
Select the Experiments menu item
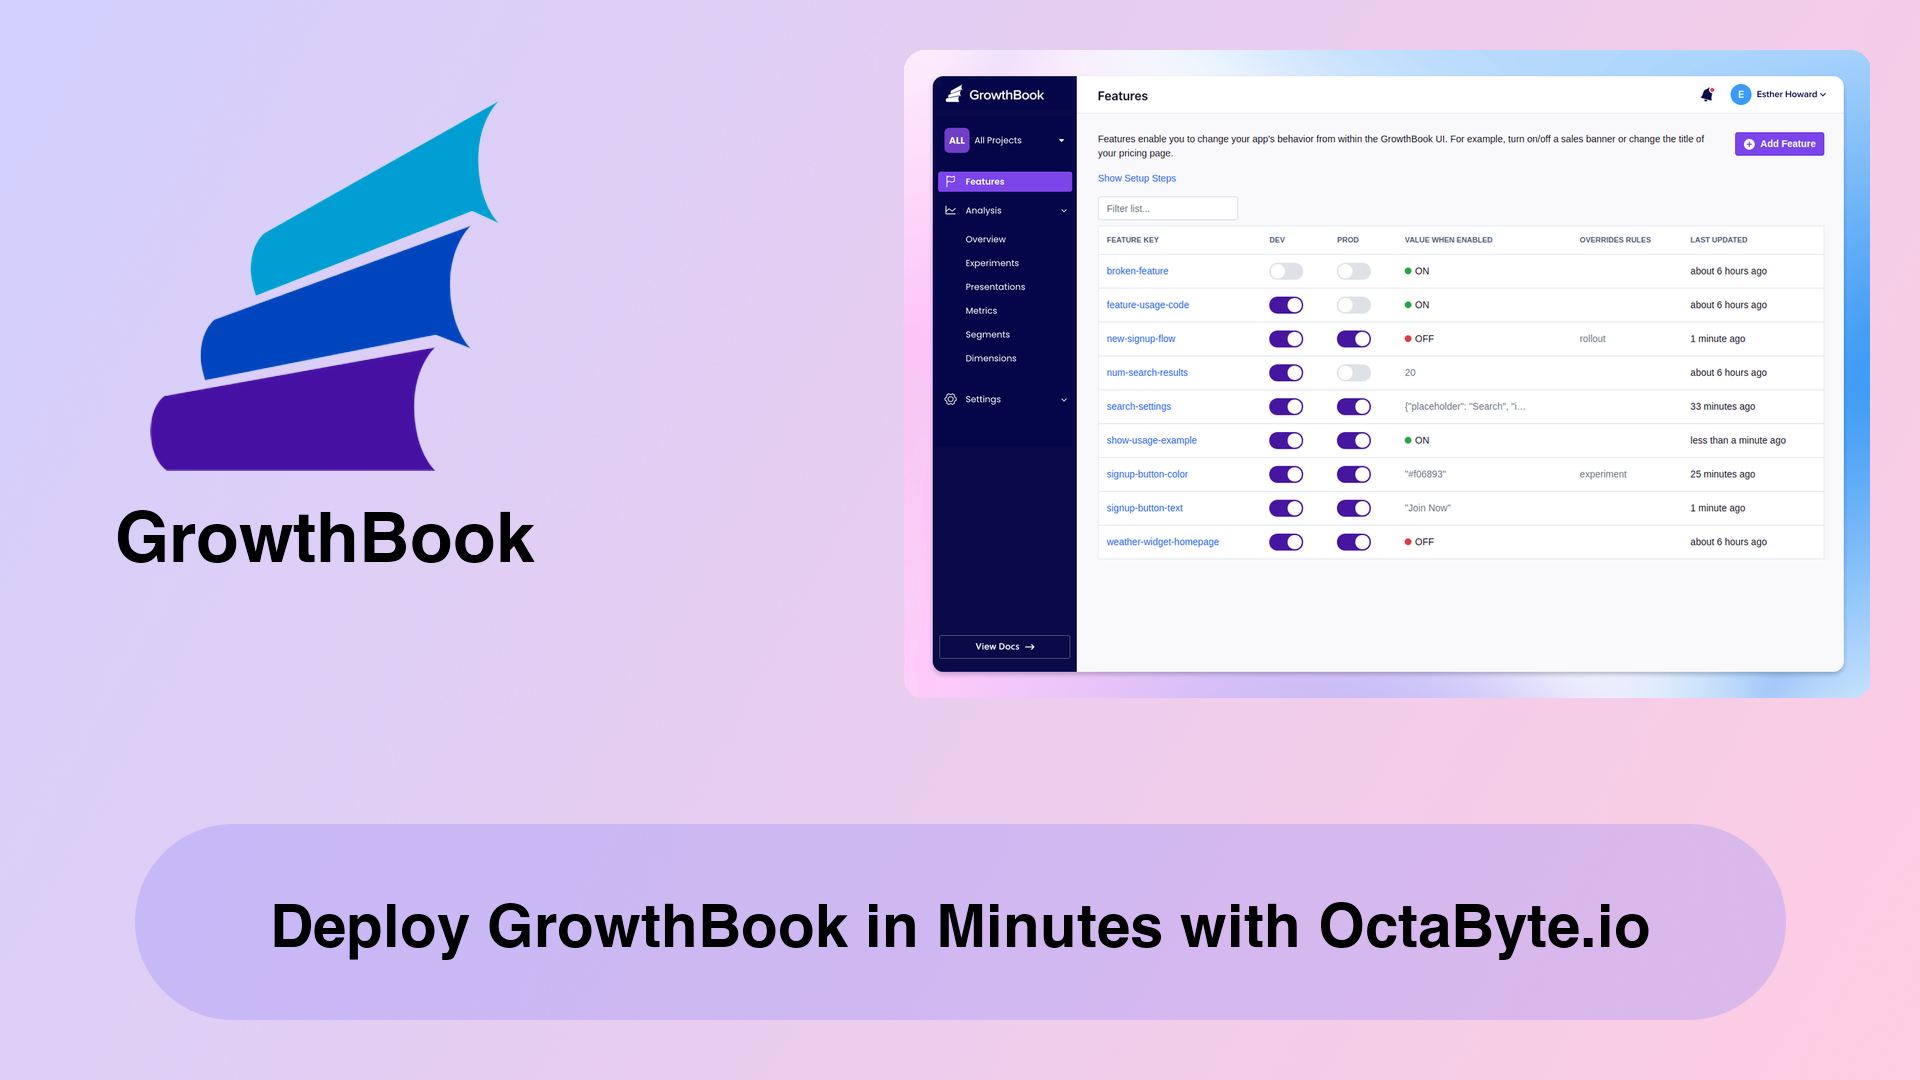pyautogui.click(x=992, y=262)
